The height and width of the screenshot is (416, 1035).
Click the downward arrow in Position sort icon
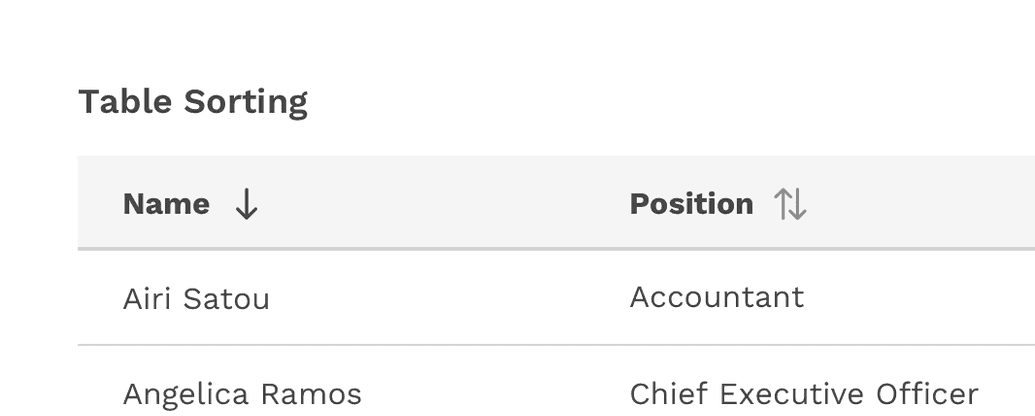pyautogui.click(x=798, y=204)
